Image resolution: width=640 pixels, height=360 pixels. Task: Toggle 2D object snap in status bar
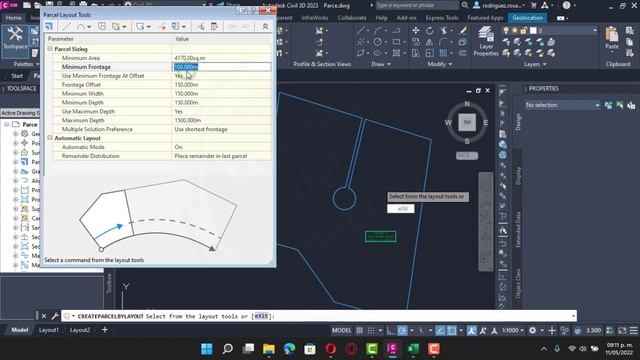(x=451, y=330)
